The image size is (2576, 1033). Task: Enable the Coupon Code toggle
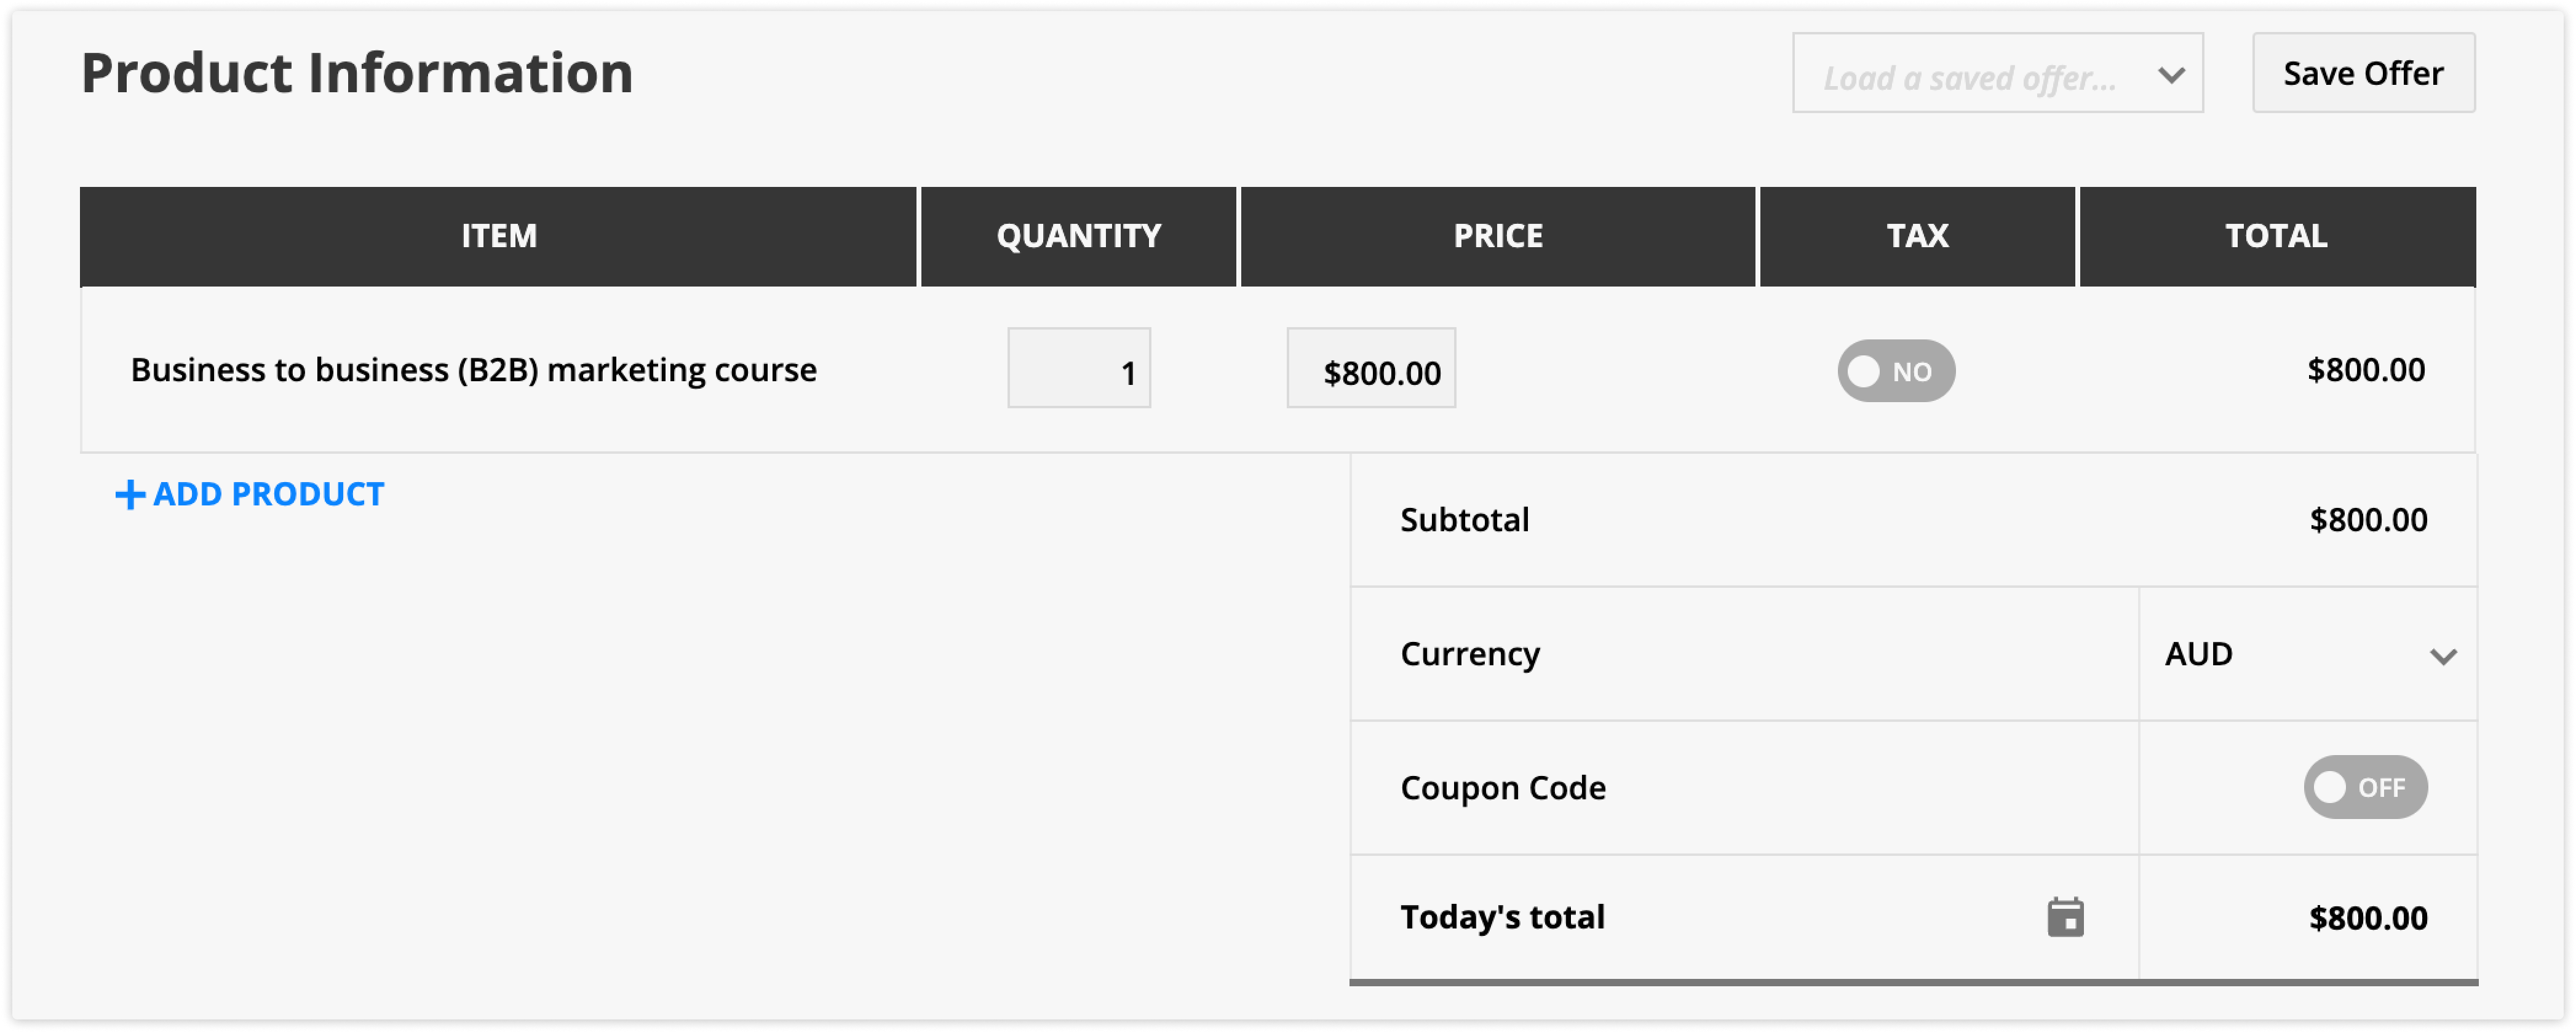[x=2365, y=787]
